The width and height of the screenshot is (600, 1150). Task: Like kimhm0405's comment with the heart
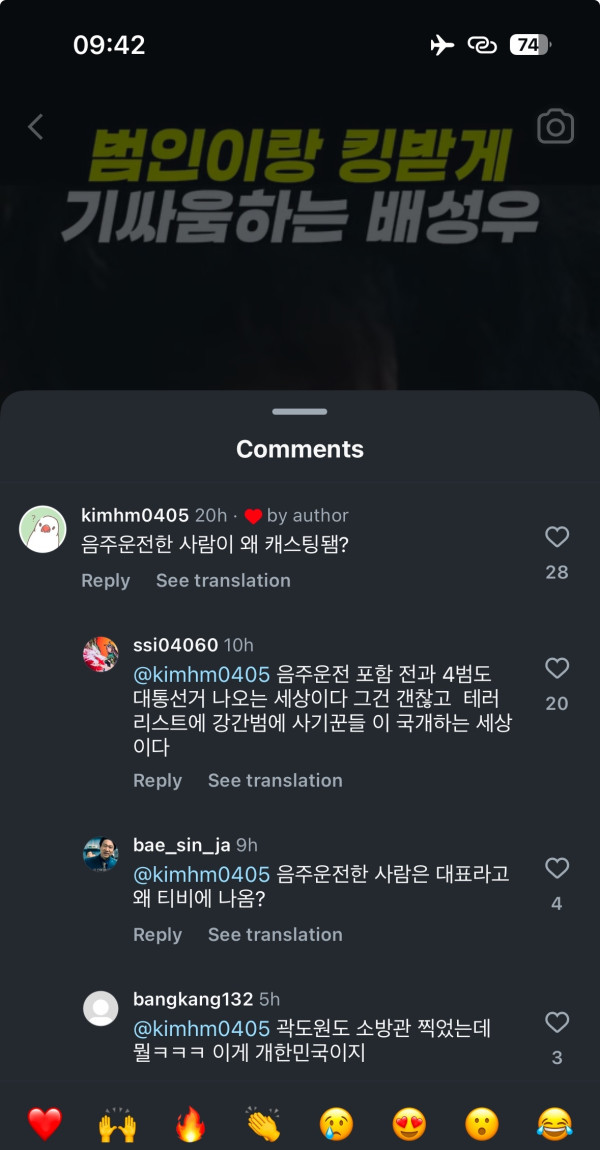pos(557,538)
